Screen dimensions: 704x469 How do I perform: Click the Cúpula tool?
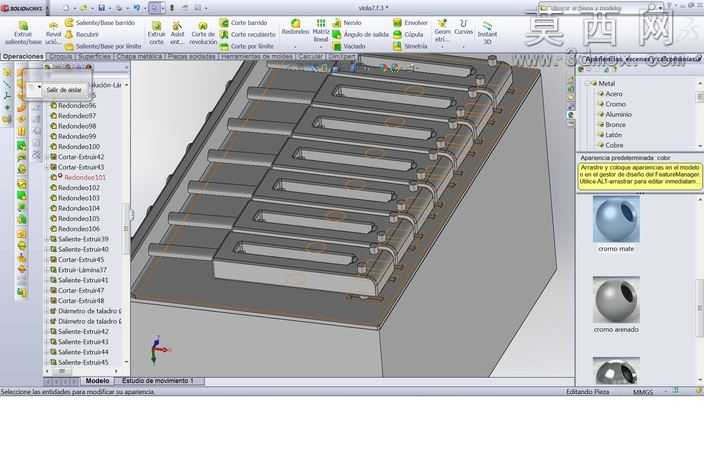[x=408, y=34]
